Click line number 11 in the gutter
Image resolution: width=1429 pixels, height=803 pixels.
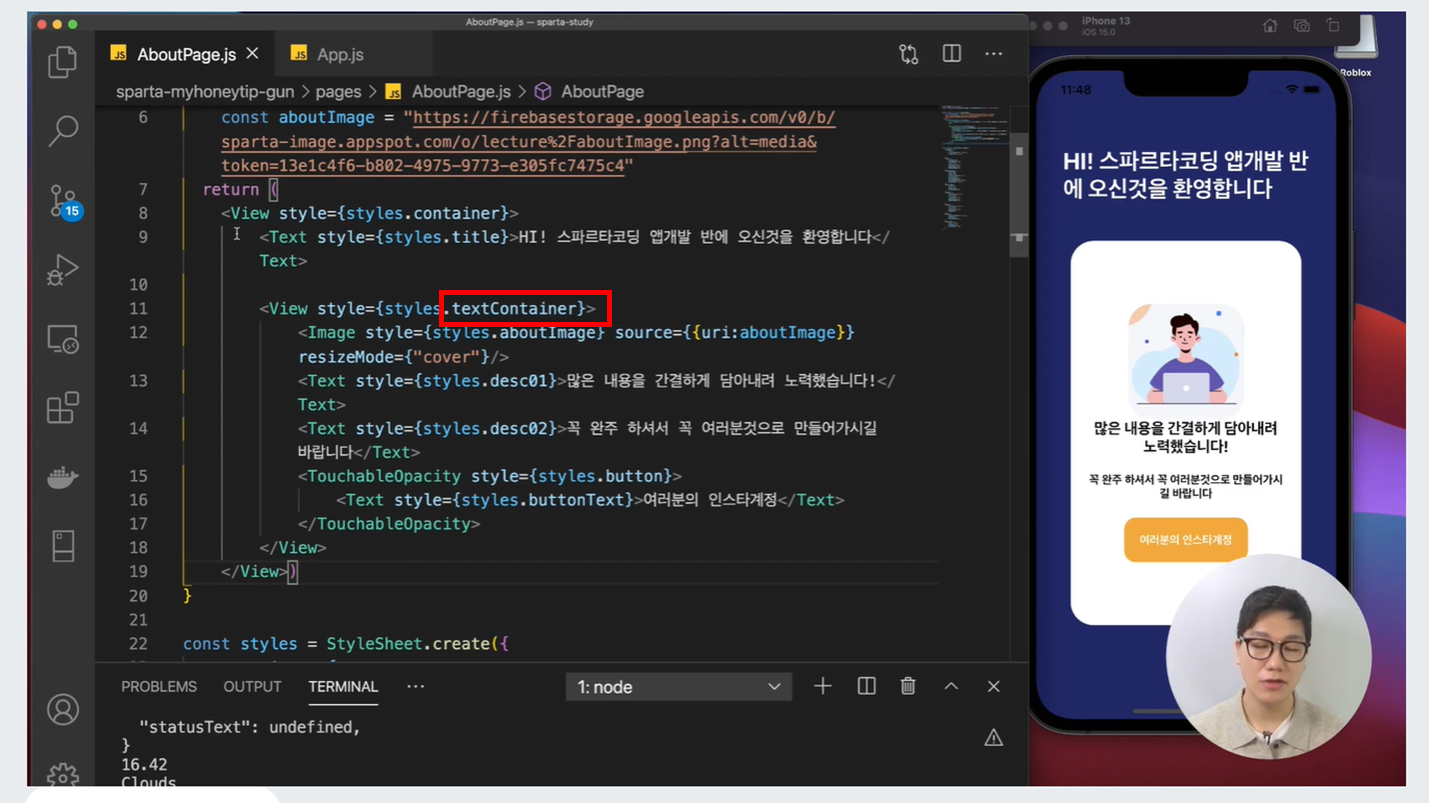(138, 309)
